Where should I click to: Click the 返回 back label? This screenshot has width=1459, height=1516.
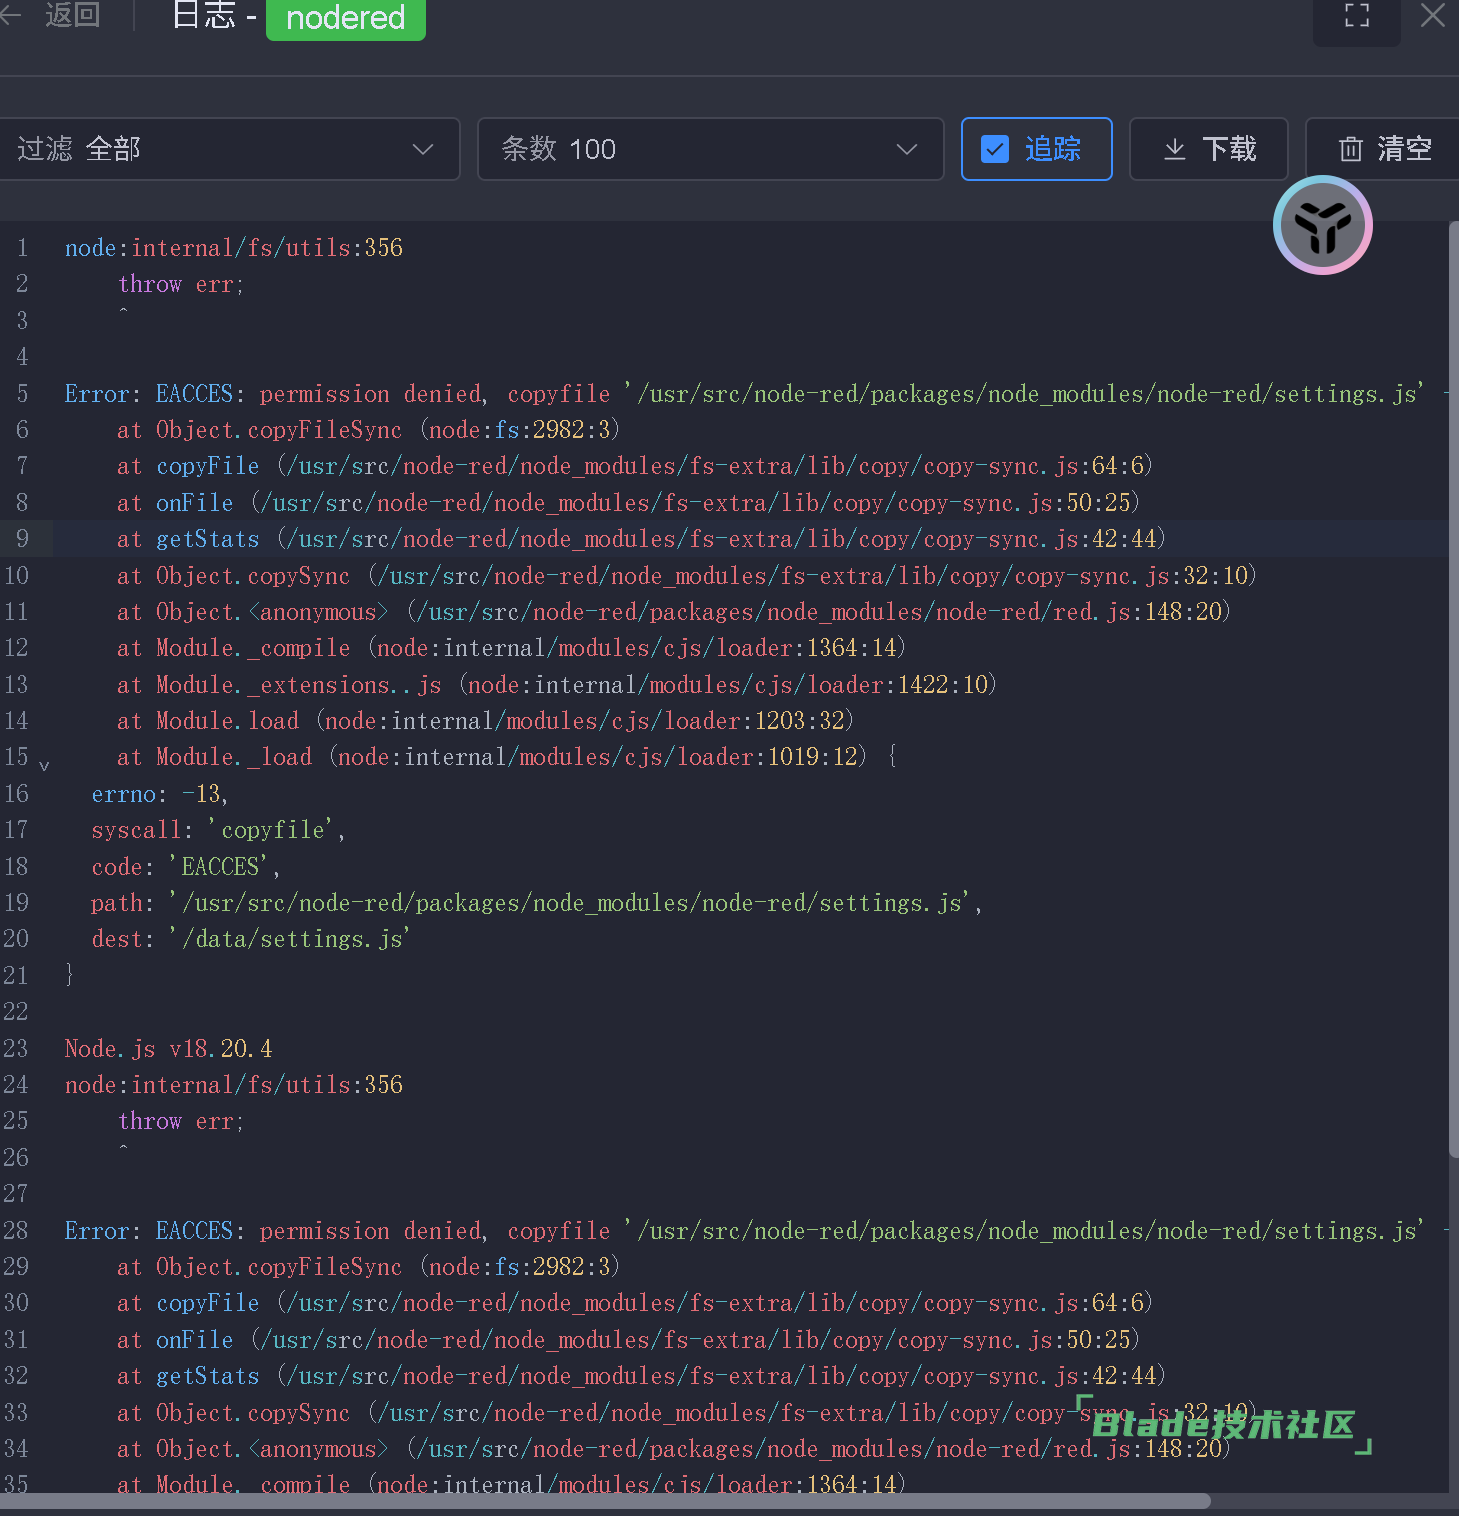(72, 14)
